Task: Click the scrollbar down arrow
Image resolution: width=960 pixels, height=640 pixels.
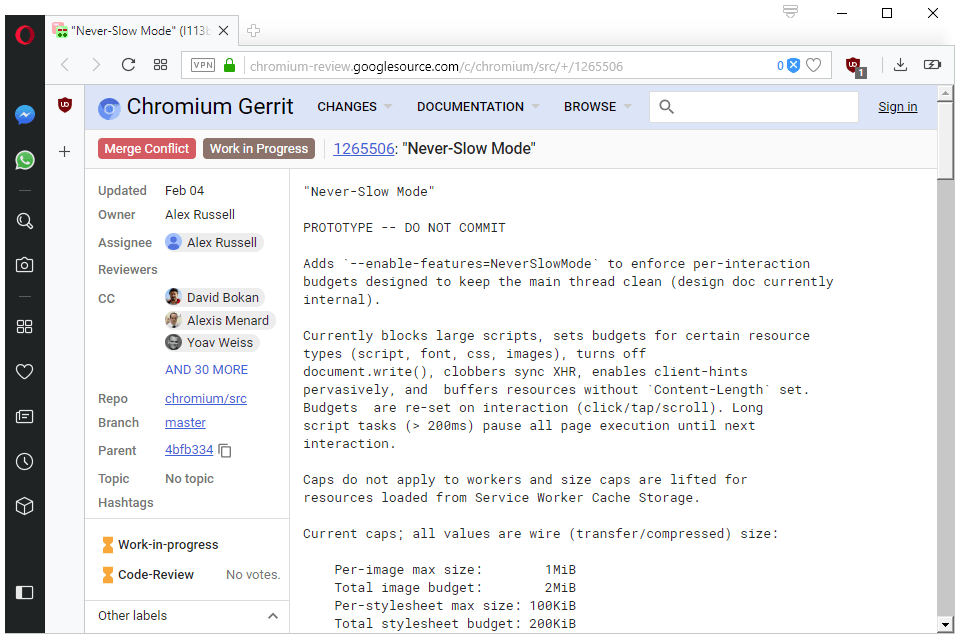Action: [945, 625]
